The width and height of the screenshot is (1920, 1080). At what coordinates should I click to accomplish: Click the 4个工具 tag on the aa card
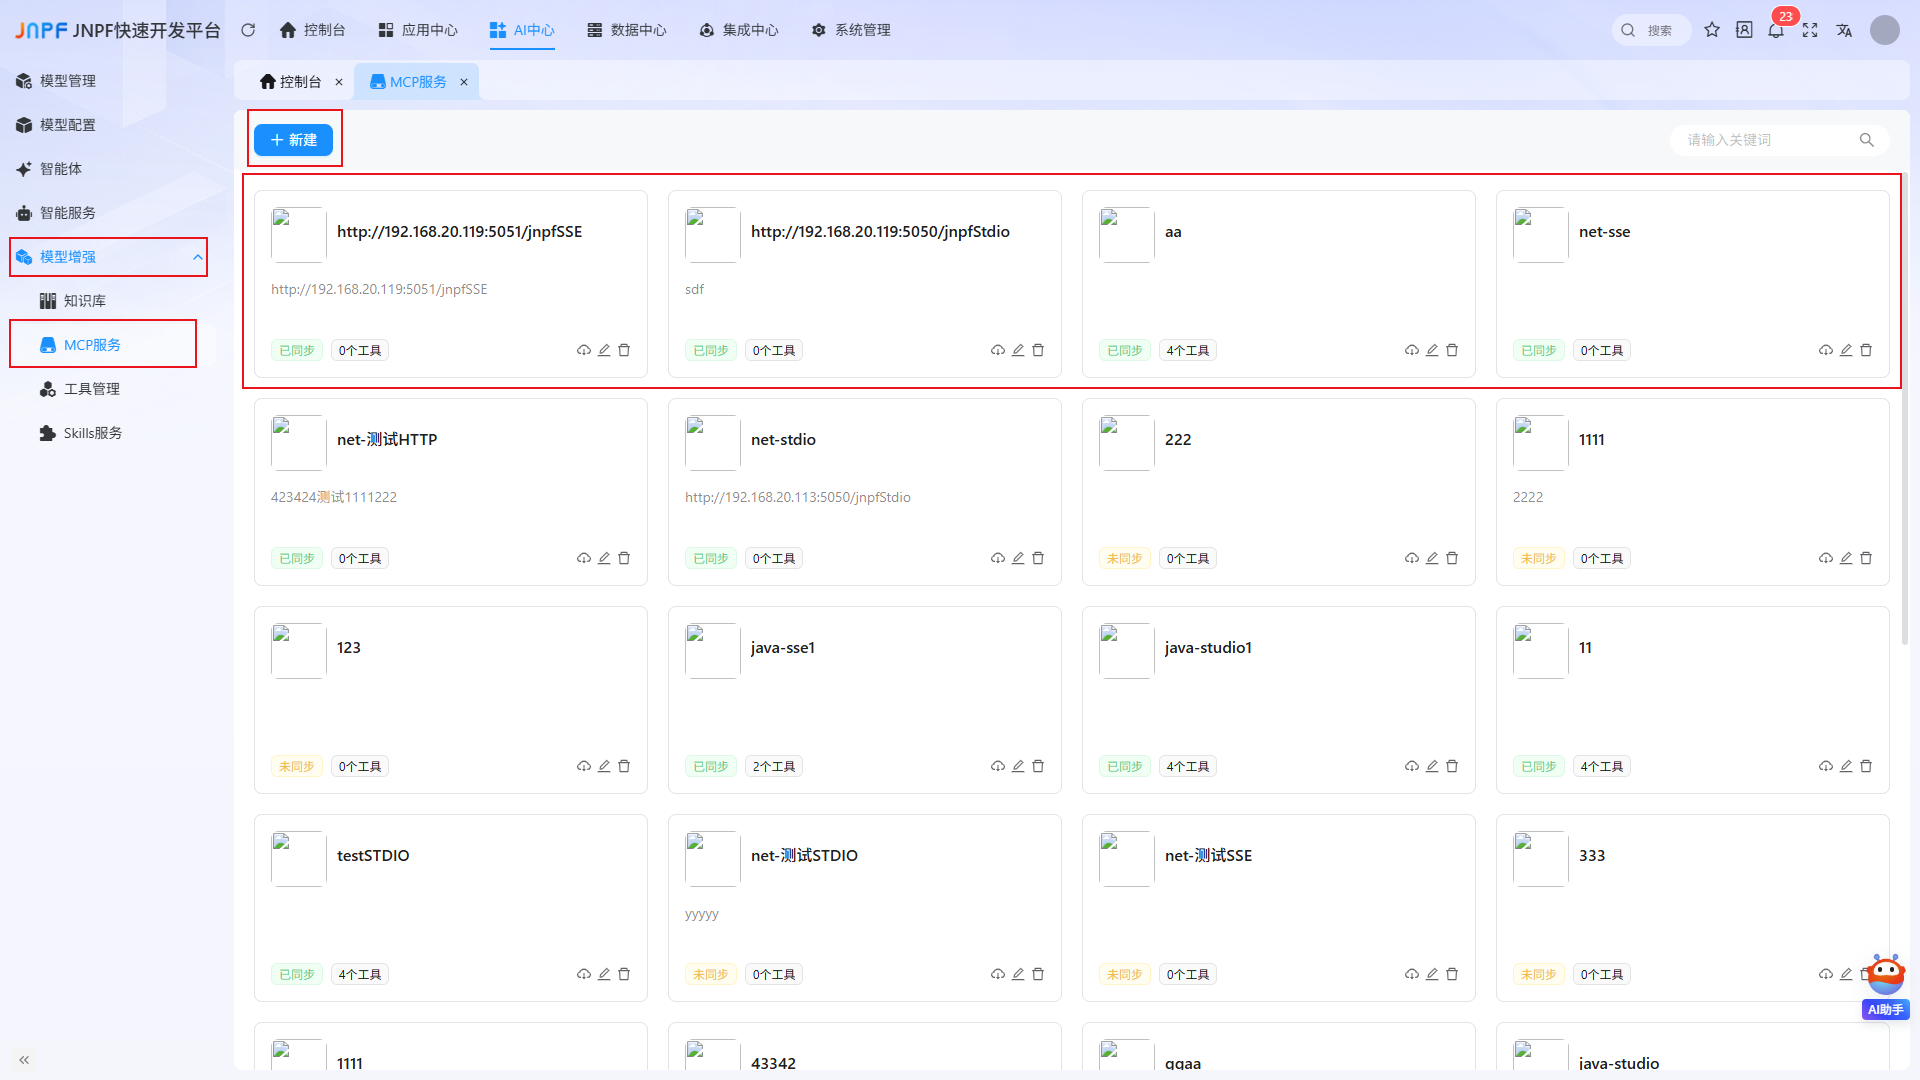pos(1188,350)
